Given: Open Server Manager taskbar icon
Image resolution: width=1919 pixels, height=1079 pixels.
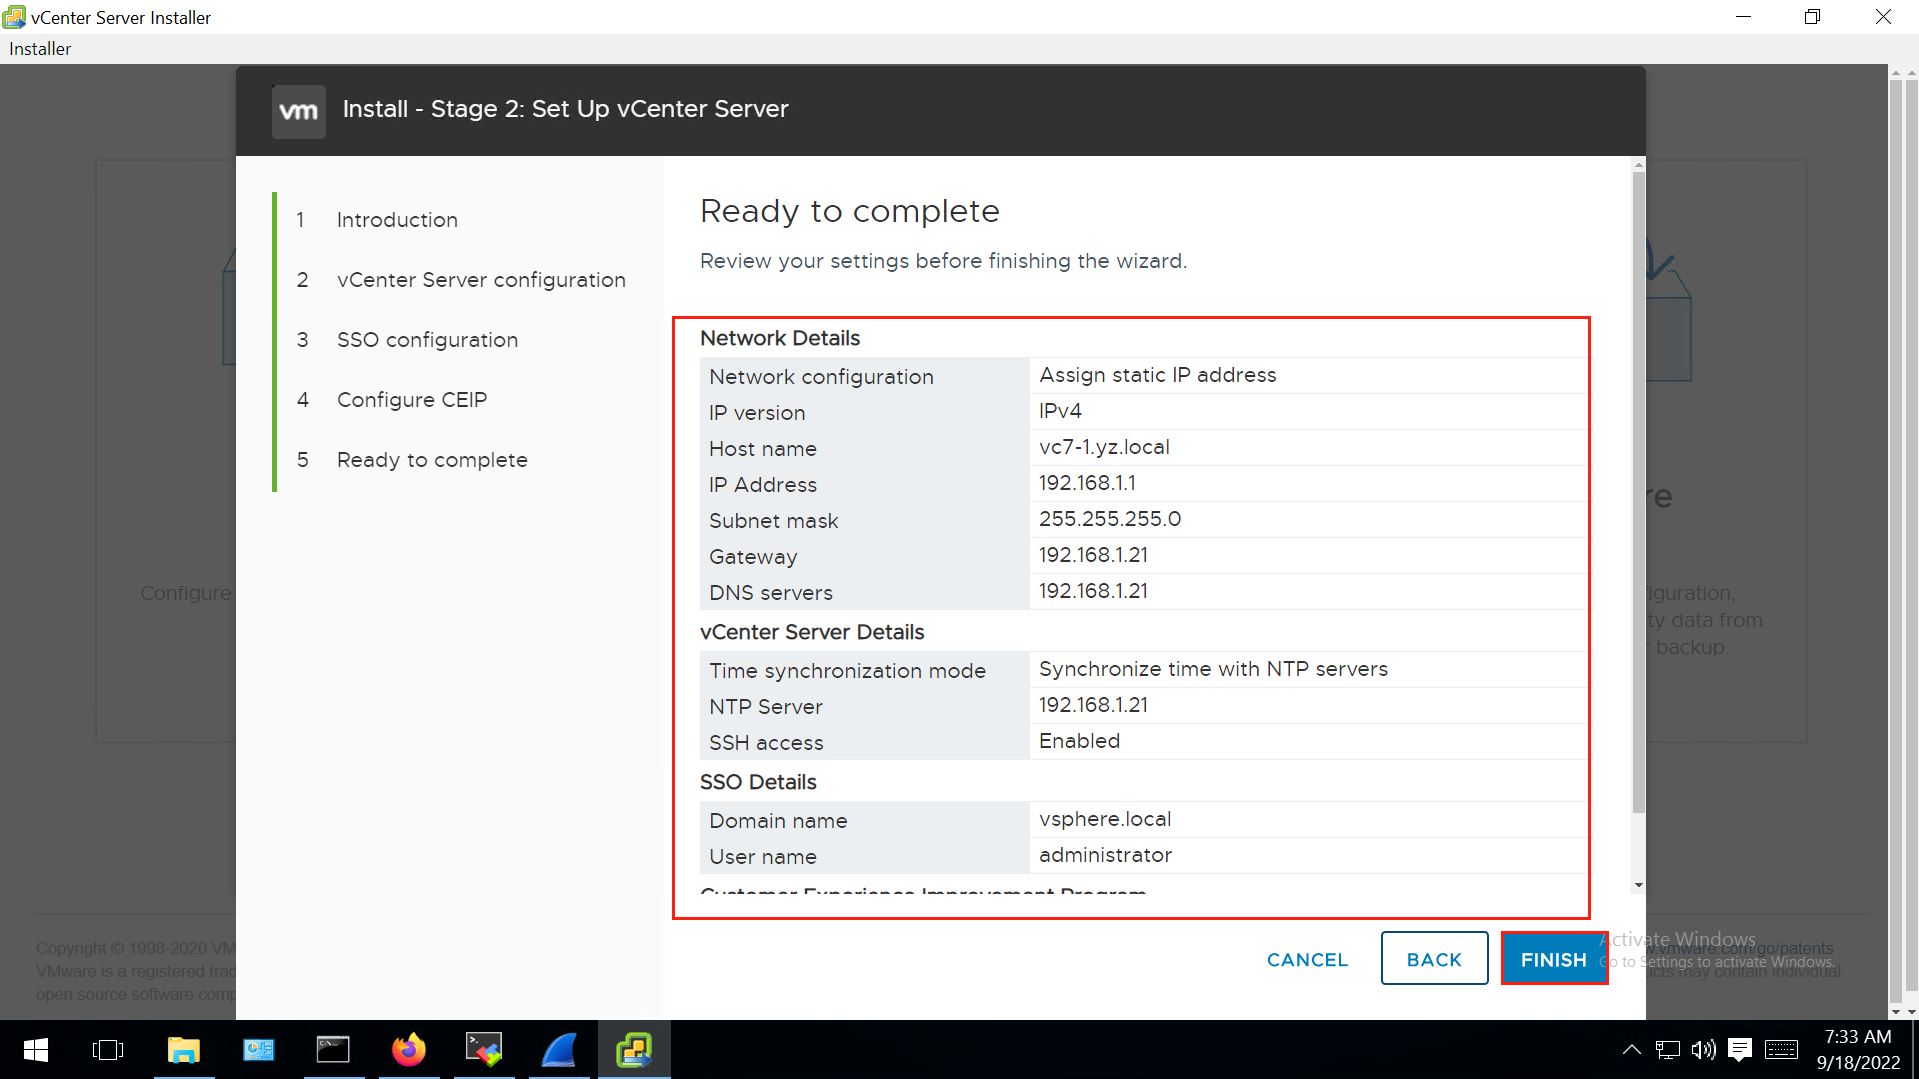Looking at the screenshot, I should pyautogui.click(x=259, y=1050).
